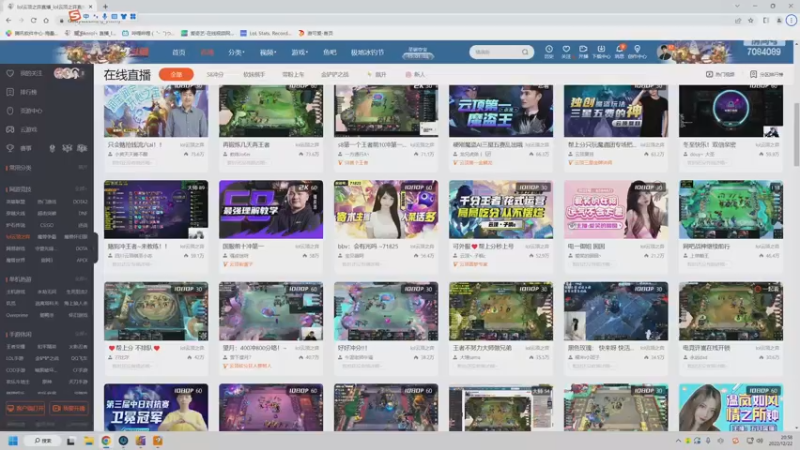800x450 pixels.
Task: Open the 关注 heart icon in top bar
Action: pyautogui.click(x=566, y=49)
